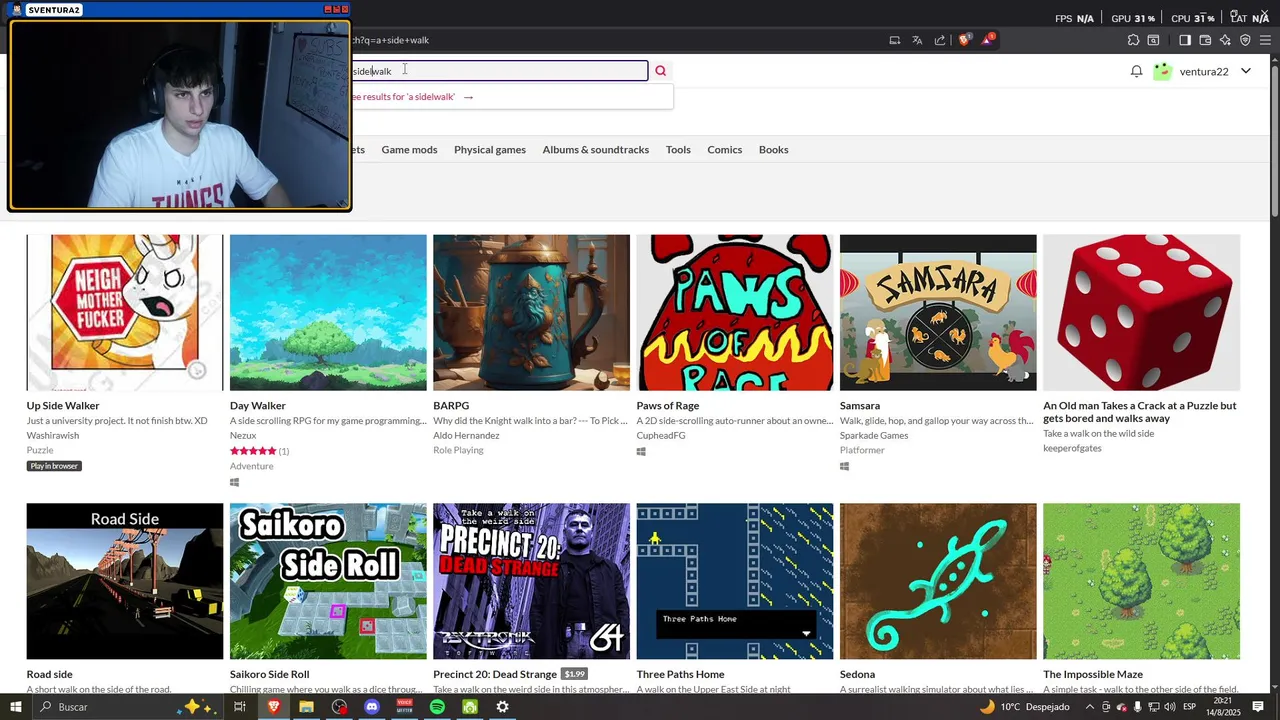Click into the site search field
Image resolution: width=1280 pixels, height=720 pixels.
pos(500,71)
